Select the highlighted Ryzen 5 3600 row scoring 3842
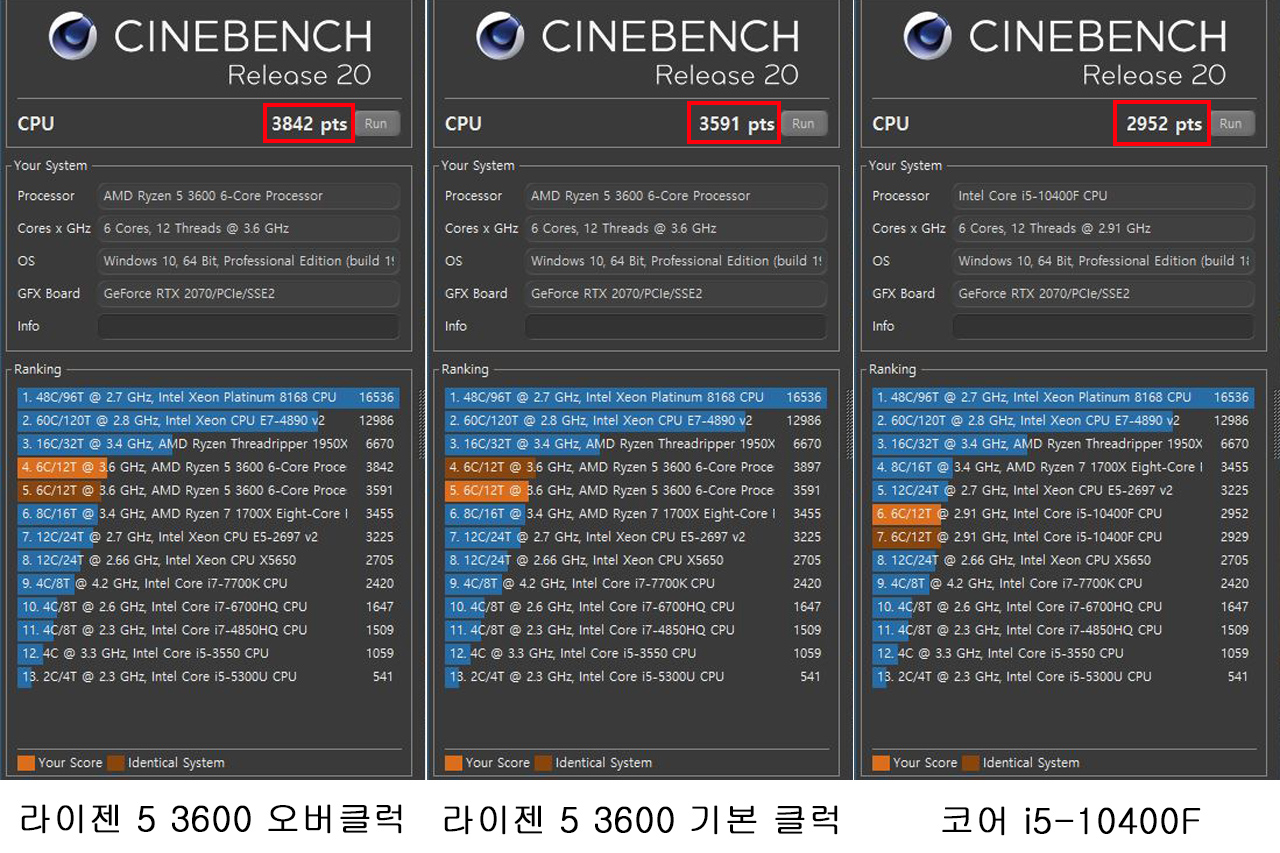 coord(206,467)
